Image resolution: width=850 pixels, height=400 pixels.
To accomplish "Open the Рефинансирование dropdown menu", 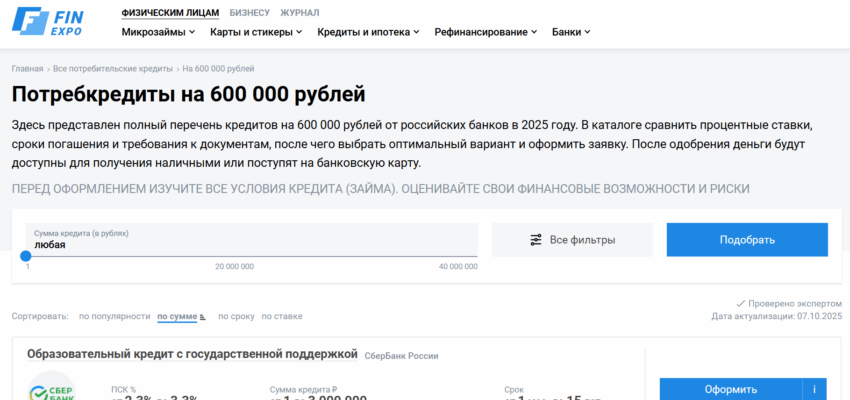I will pos(486,32).
